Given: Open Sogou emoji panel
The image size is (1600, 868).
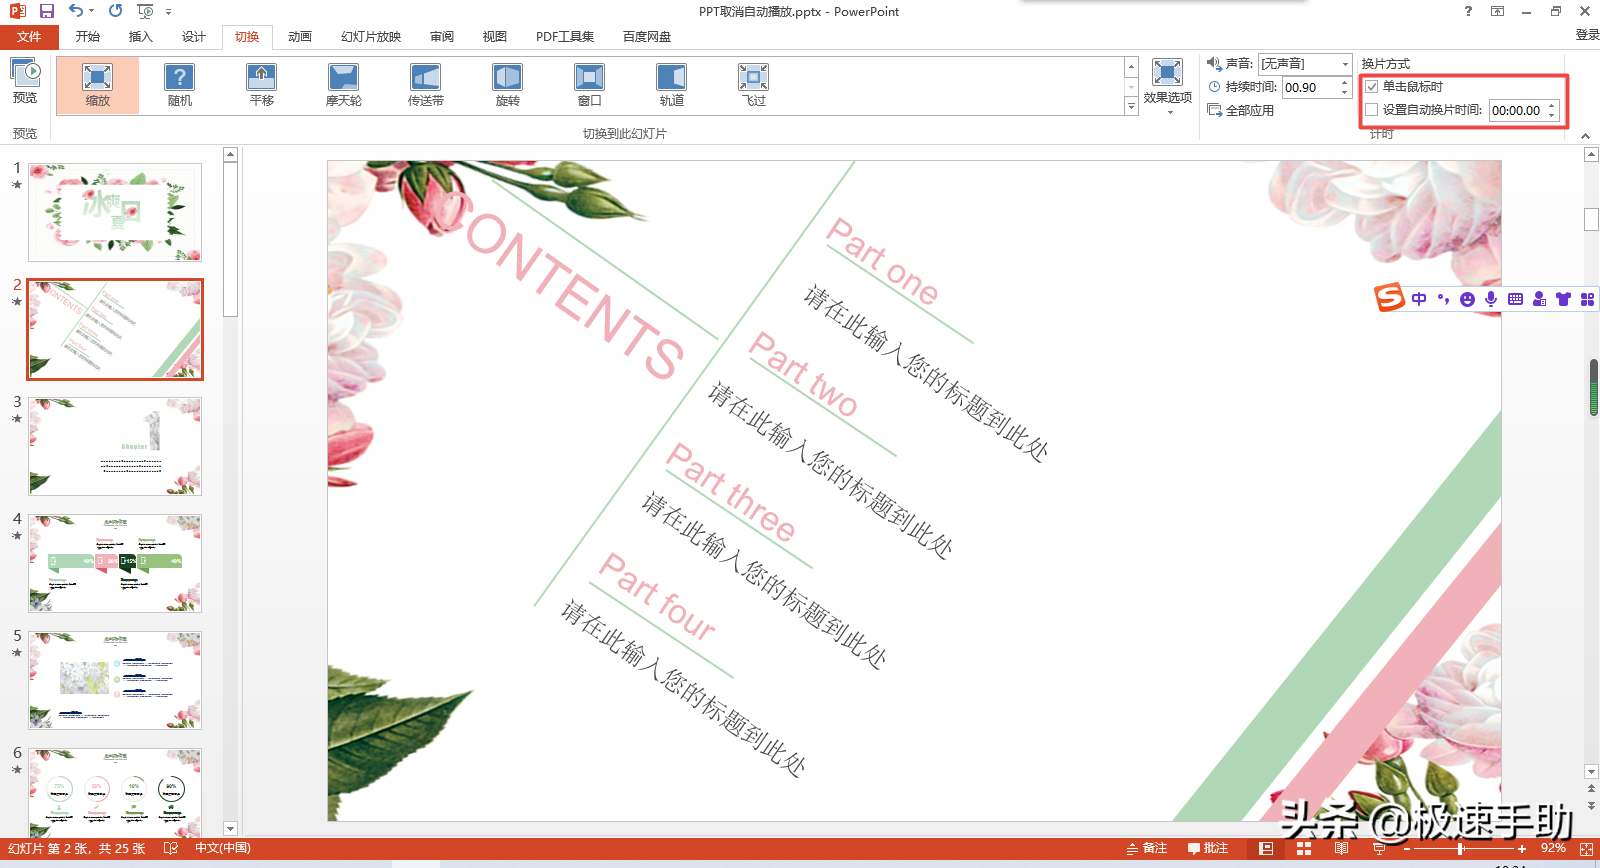Looking at the screenshot, I should pyautogui.click(x=1467, y=299).
